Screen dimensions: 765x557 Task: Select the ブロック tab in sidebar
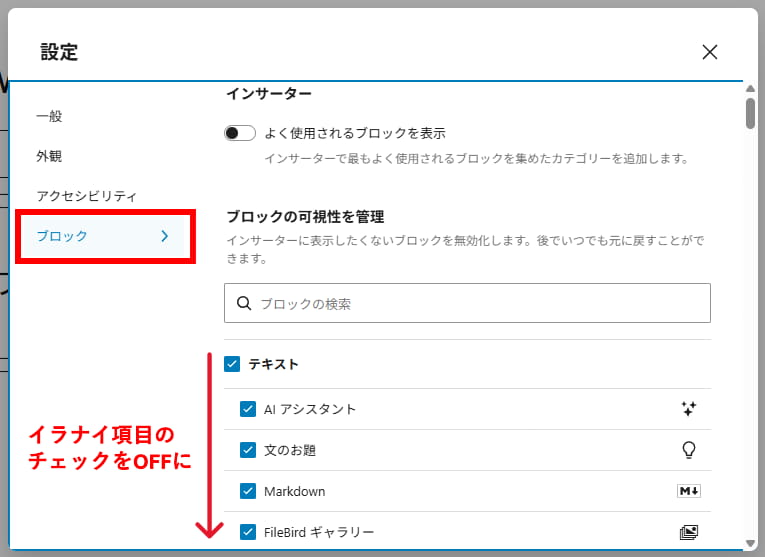click(x=62, y=236)
